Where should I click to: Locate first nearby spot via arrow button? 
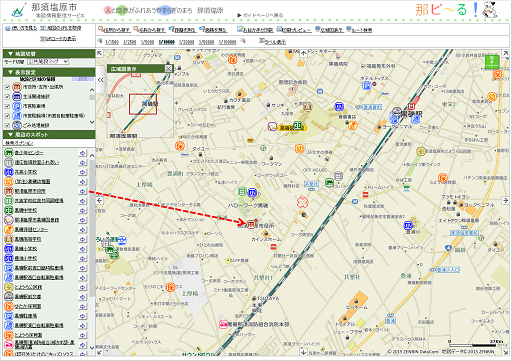pos(82,153)
